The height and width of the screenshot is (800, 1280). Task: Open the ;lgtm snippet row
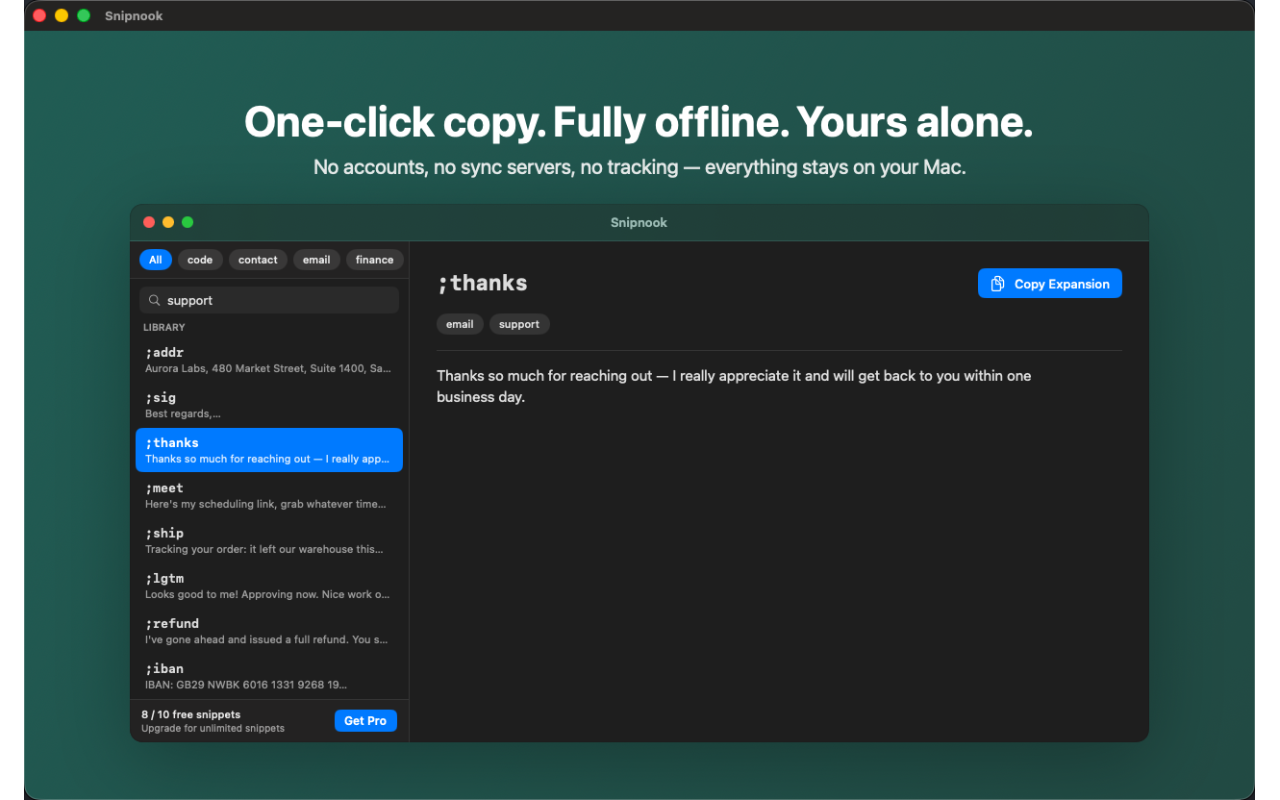269,586
